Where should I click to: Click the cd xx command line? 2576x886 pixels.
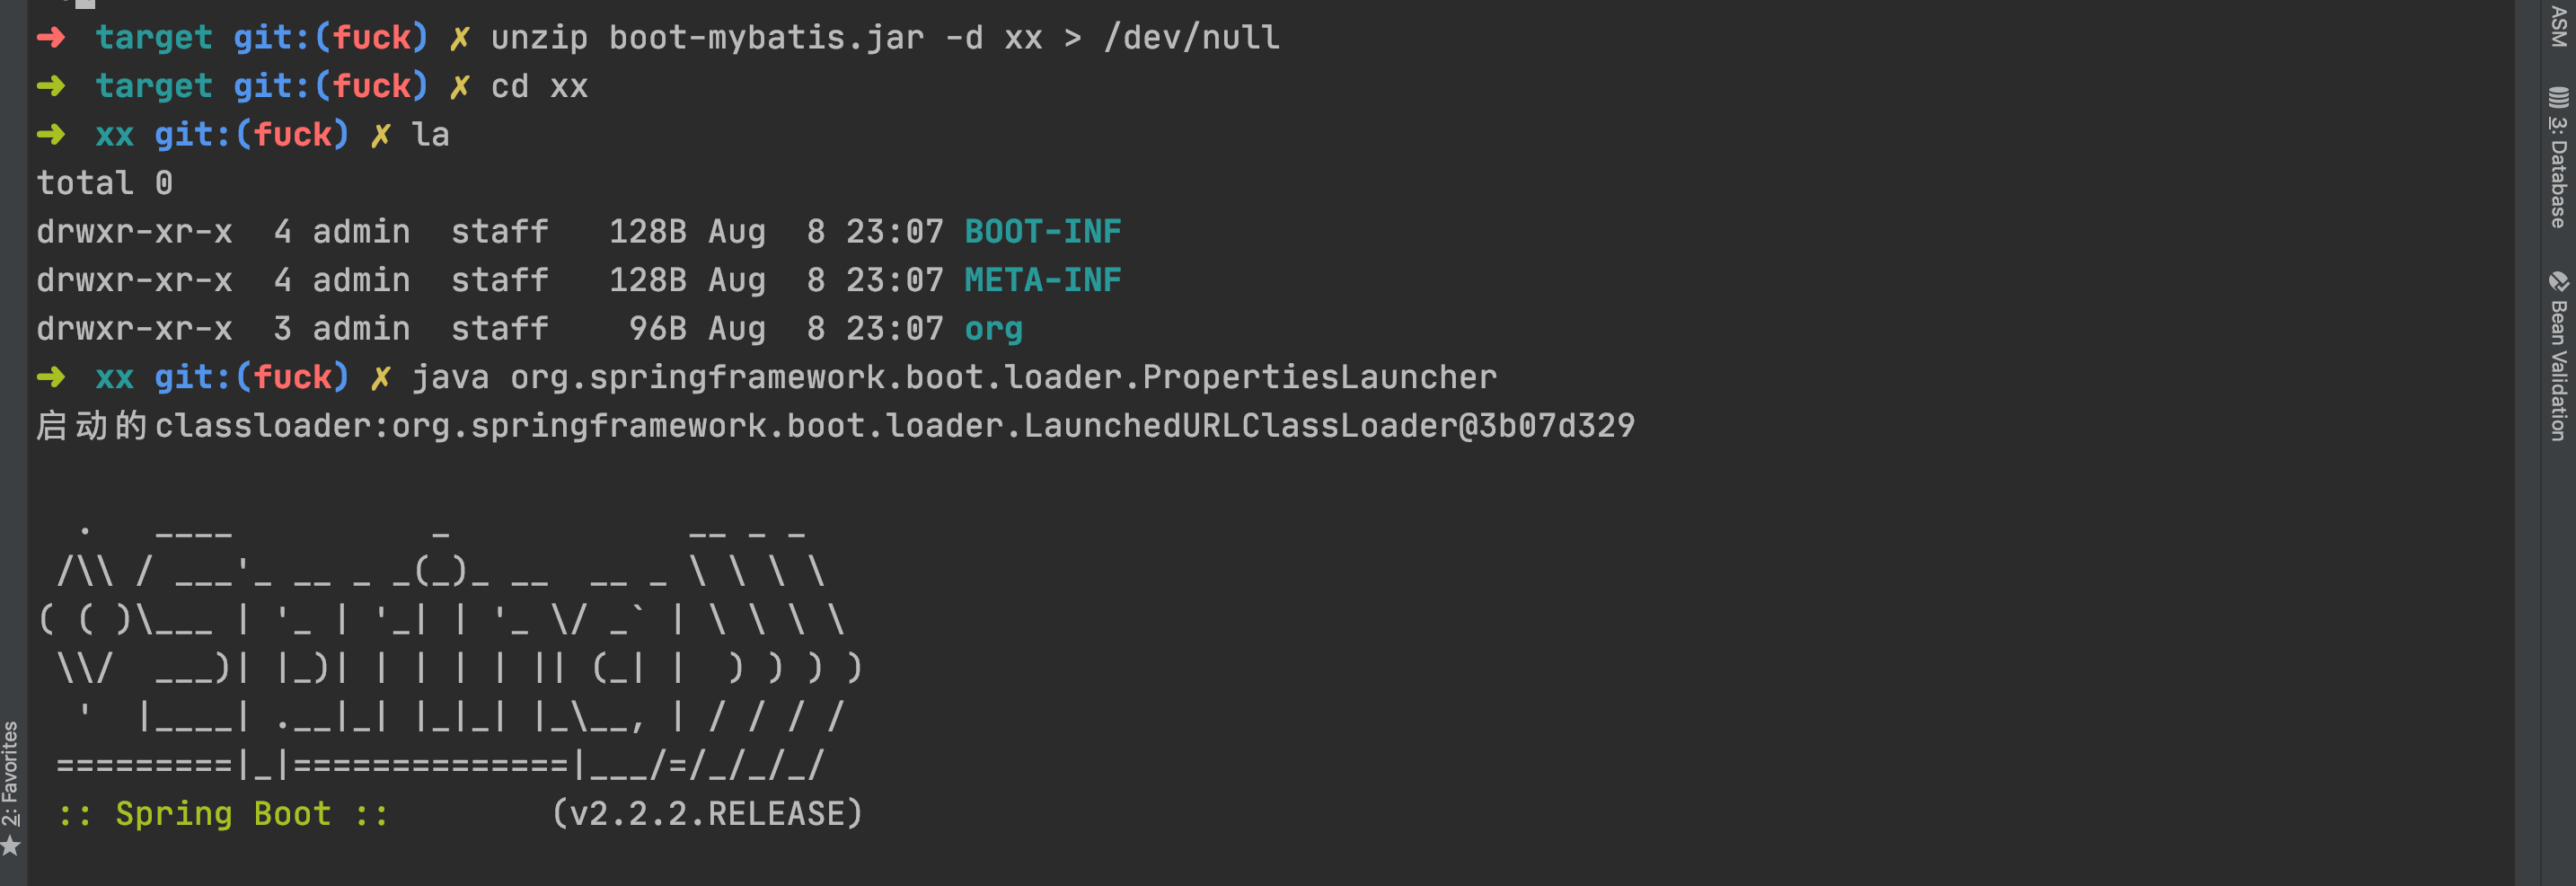tap(539, 86)
